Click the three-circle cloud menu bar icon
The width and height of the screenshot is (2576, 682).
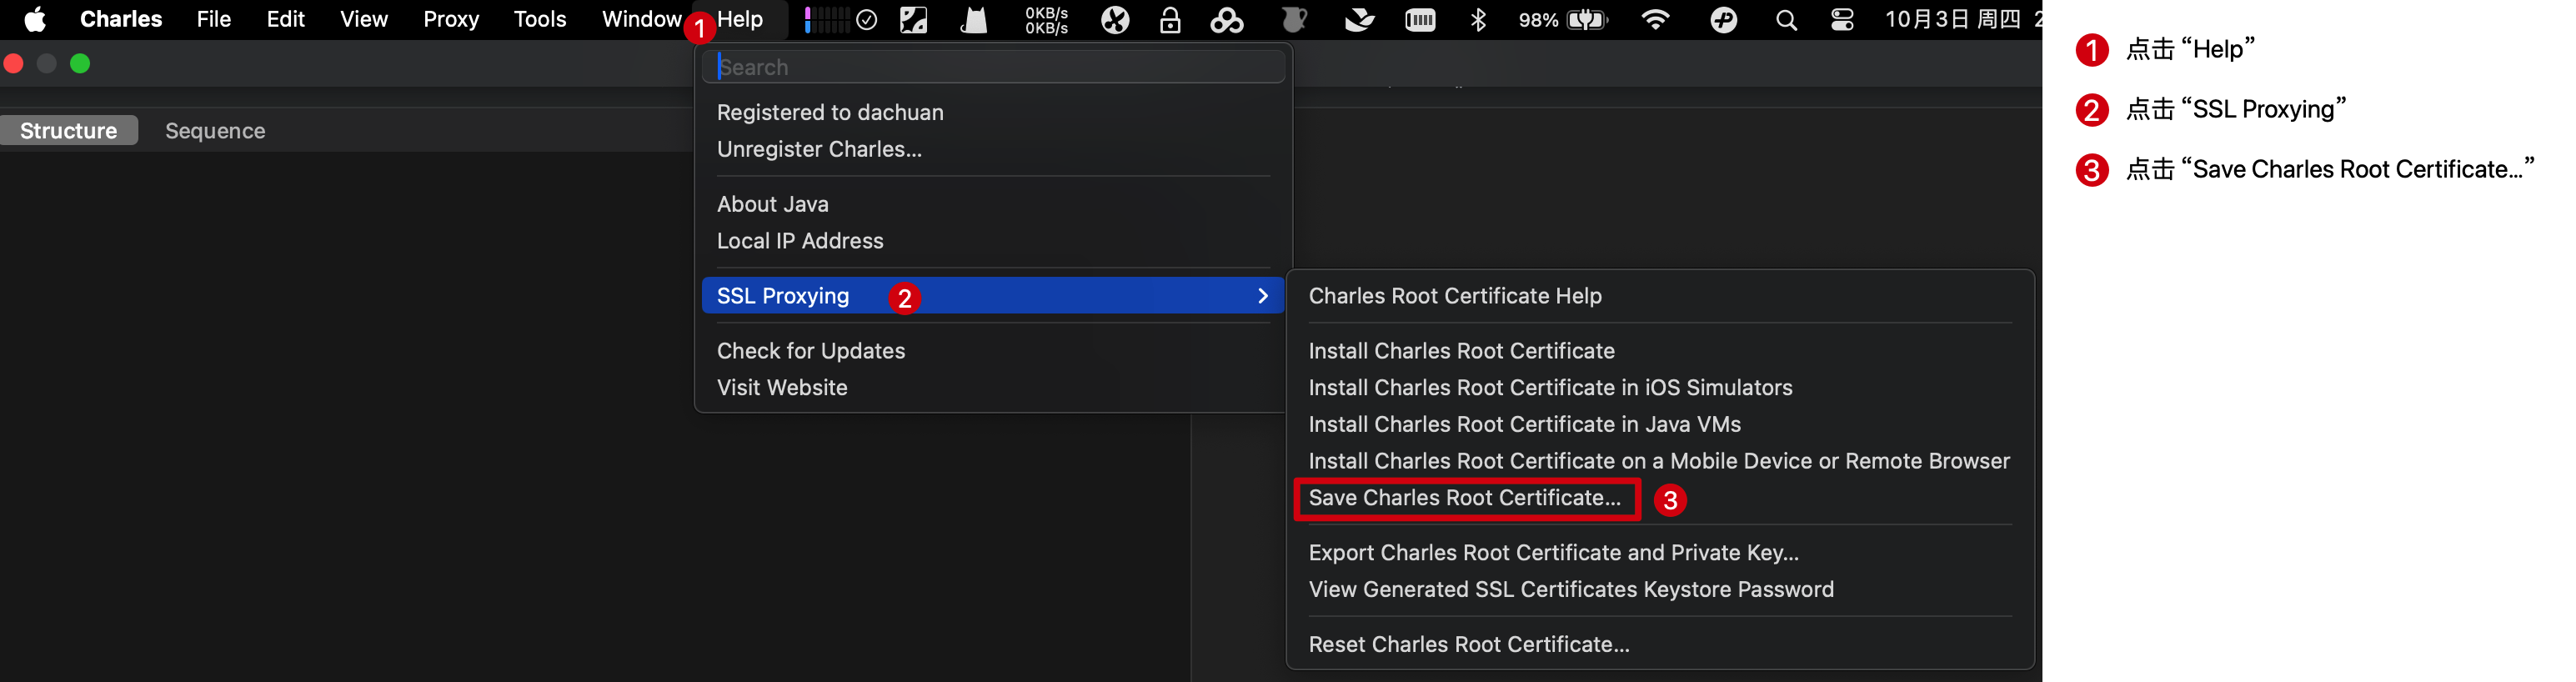[1227, 19]
